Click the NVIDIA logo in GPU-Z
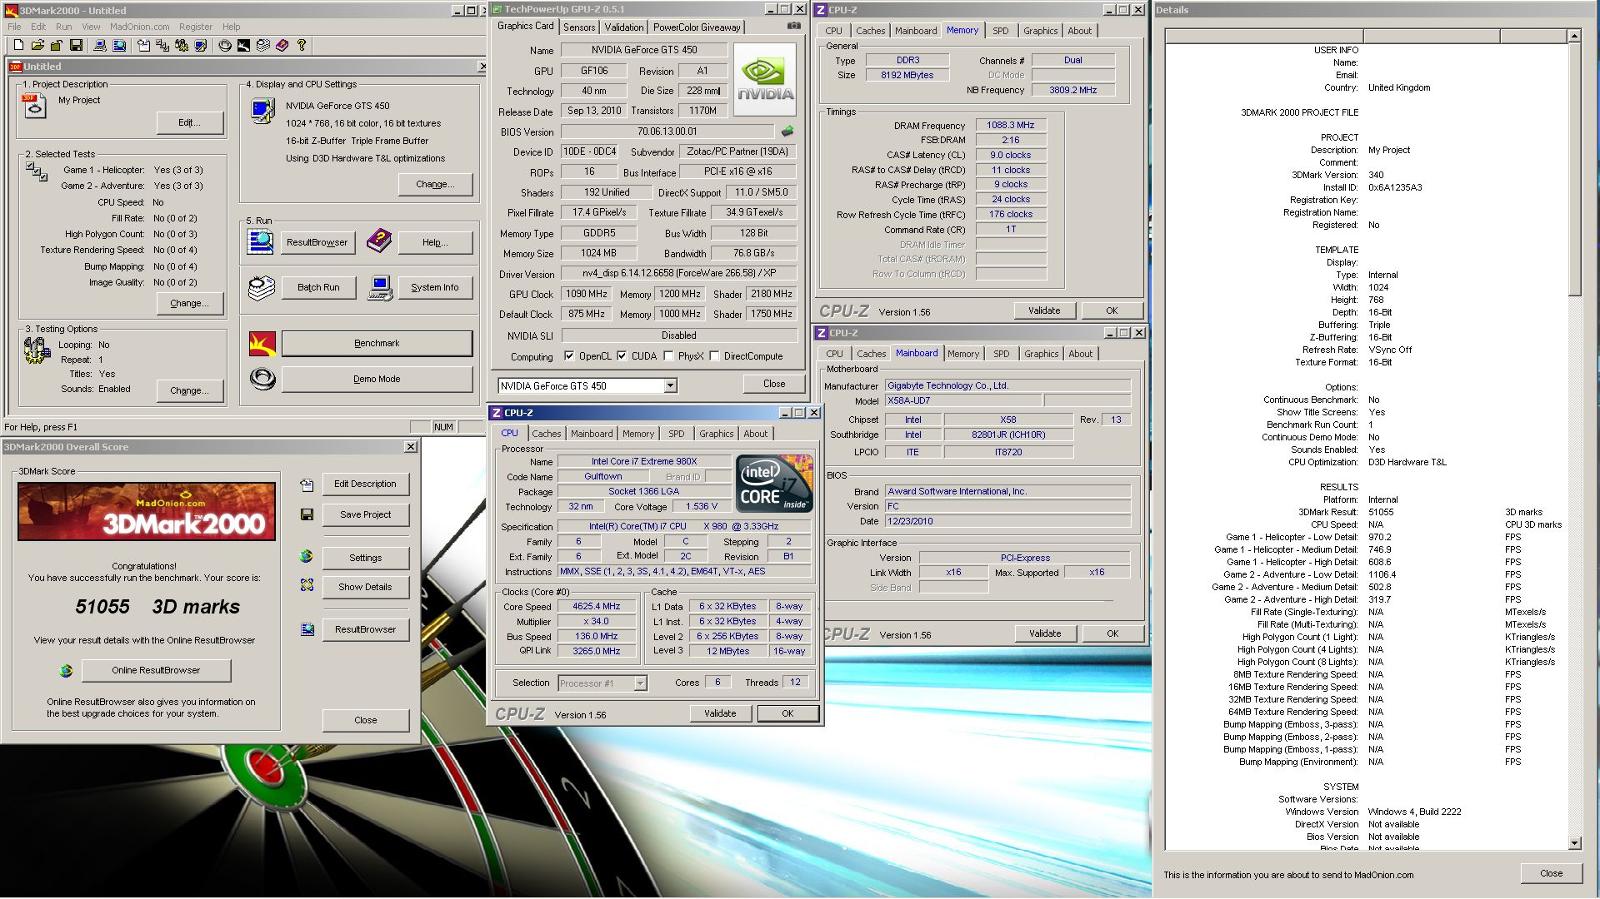Viewport: 1600px width, 899px height. click(x=765, y=79)
